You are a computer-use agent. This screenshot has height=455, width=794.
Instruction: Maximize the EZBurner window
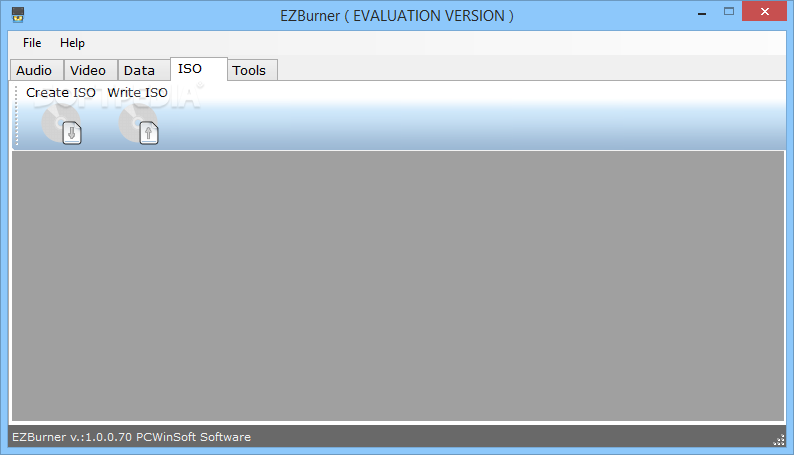click(729, 11)
